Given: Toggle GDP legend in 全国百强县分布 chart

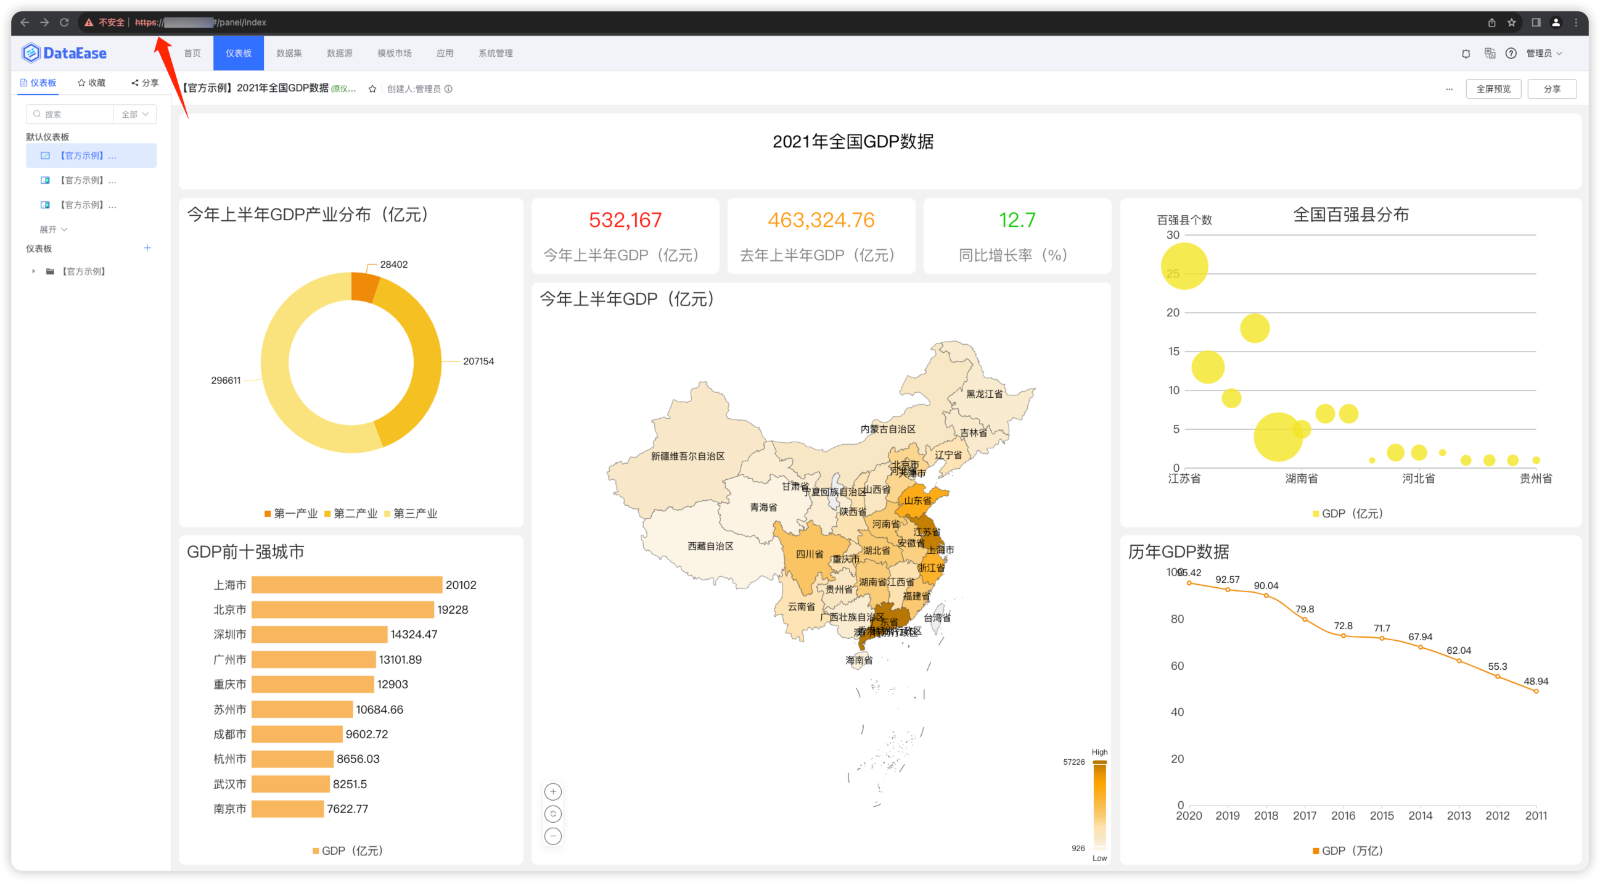Looking at the screenshot, I should [x=1348, y=514].
